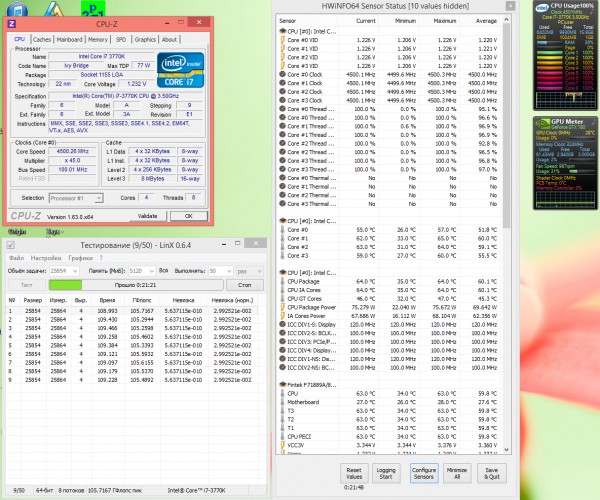The image size is (600, 500).
Task: Click the green P desktop icon above the CPU-Z title bar
Action: (x=93, y=8)
